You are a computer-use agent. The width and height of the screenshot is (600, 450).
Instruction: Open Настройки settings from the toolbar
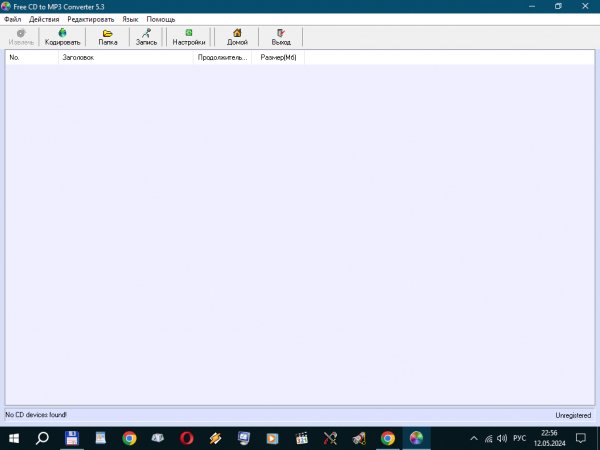(x=189, y=37)
